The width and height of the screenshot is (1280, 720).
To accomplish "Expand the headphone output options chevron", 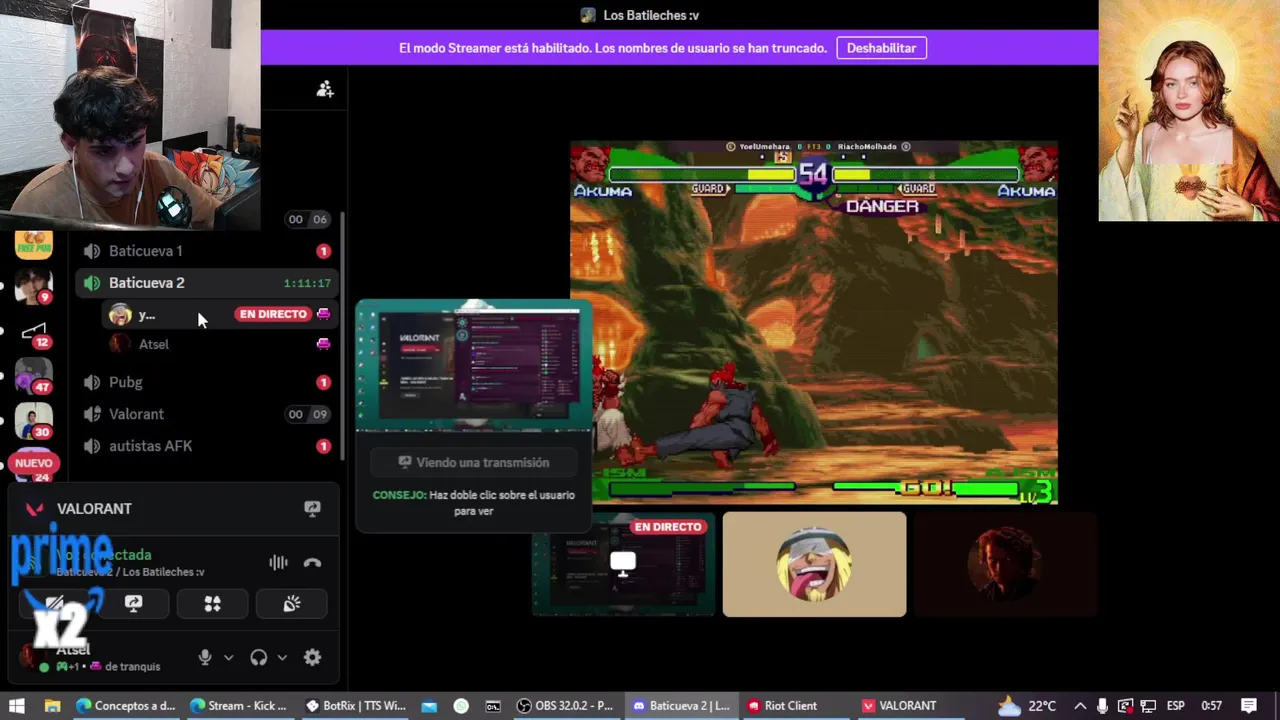I will [x=282, y=657].
